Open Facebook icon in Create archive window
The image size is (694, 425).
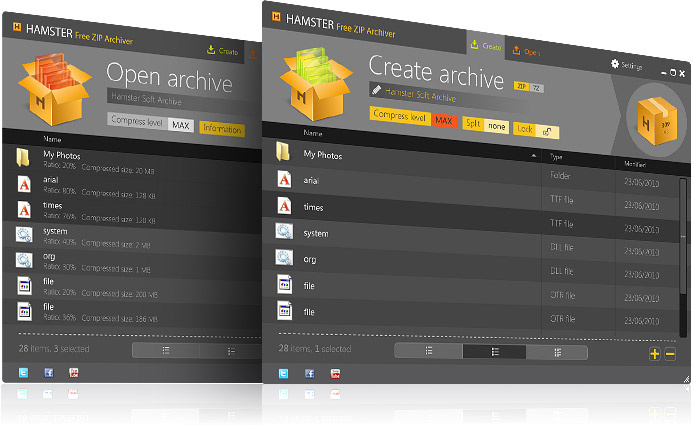click(x=309, y=373)
